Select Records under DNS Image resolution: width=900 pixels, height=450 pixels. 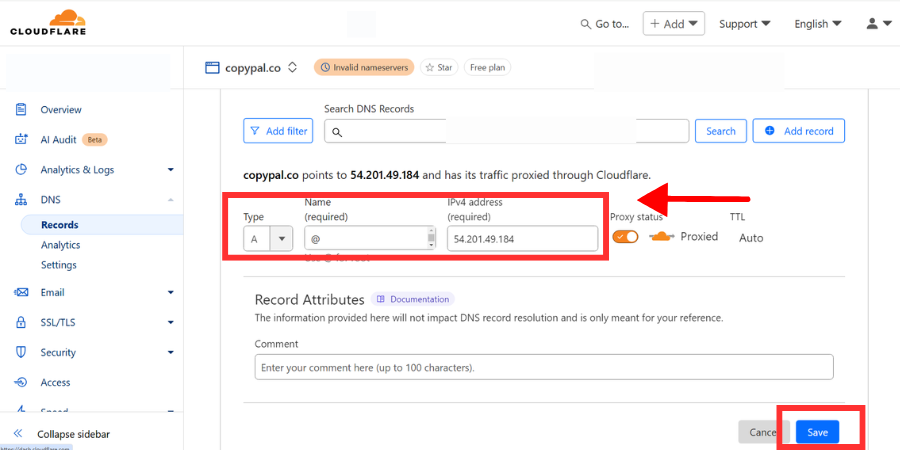click(x=60, y=225)
